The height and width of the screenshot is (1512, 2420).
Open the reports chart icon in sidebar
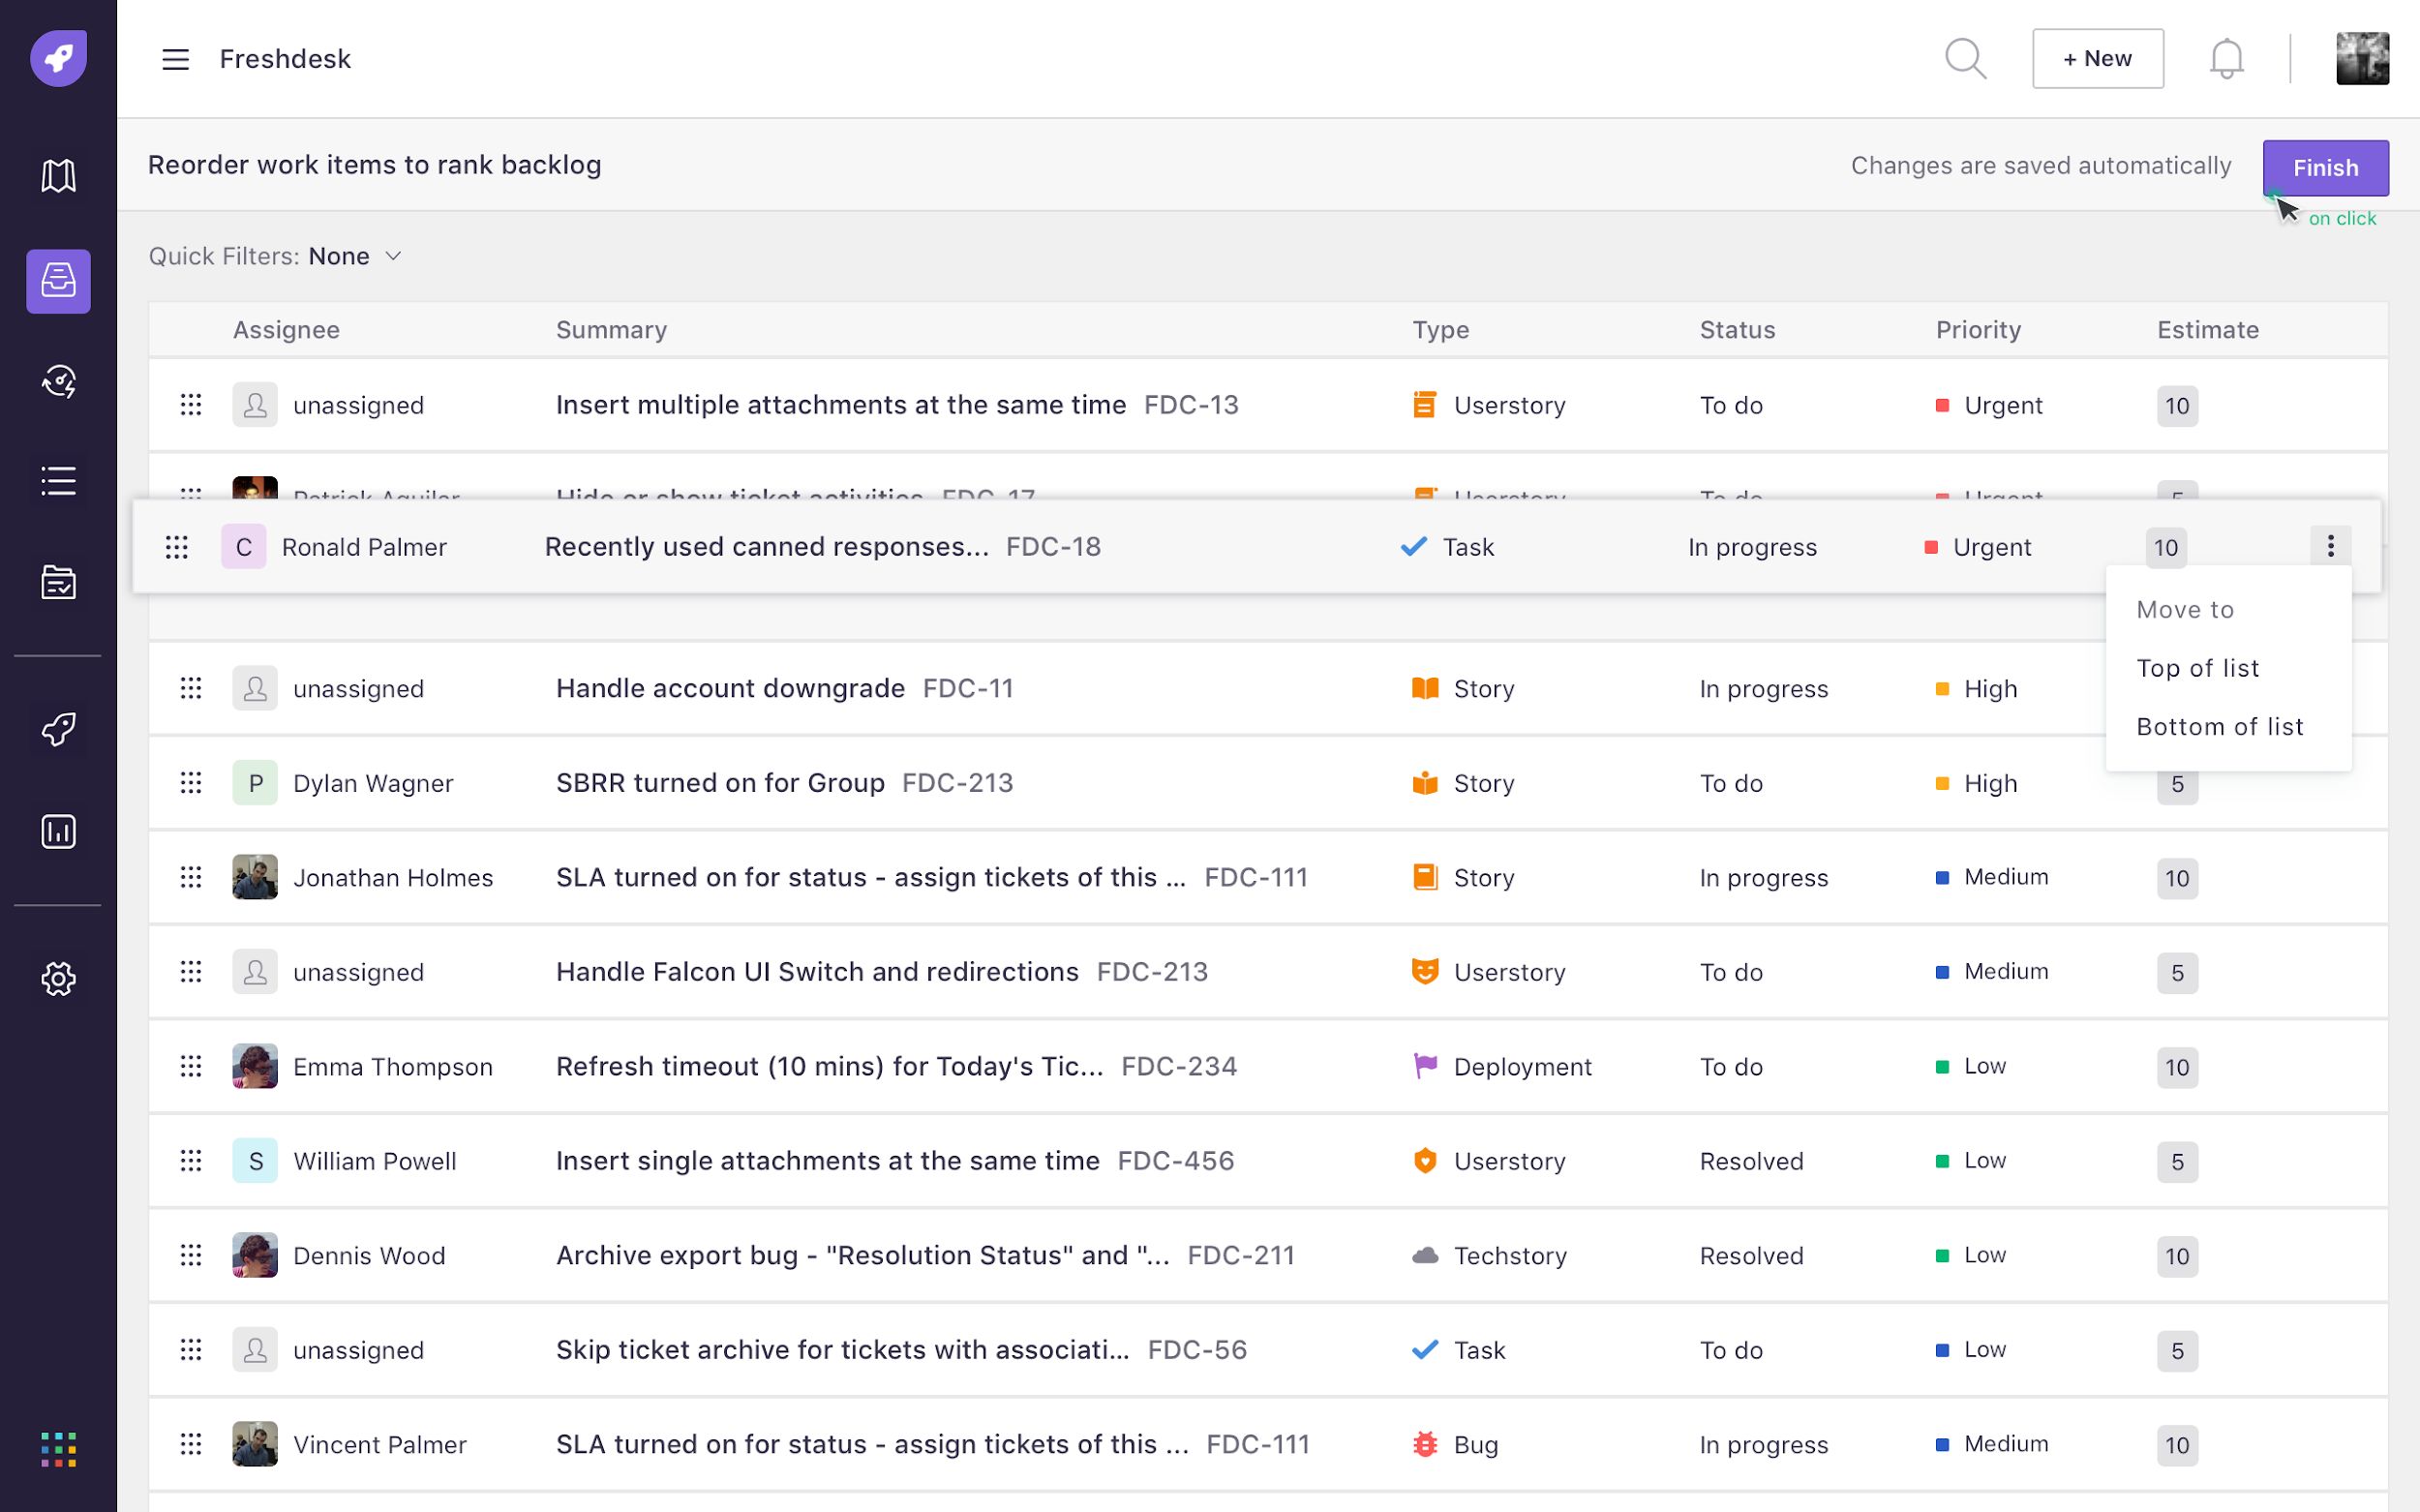[58, 831]
